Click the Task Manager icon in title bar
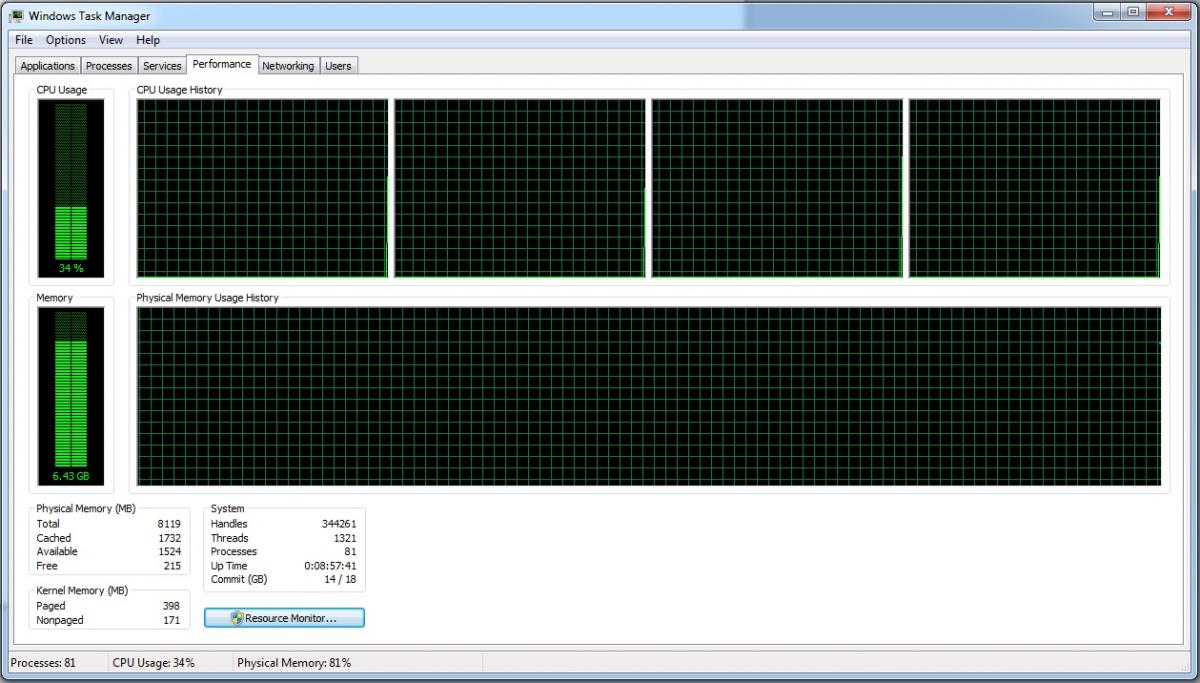This screenshot has width=1200, height=683. coord(16,15)
